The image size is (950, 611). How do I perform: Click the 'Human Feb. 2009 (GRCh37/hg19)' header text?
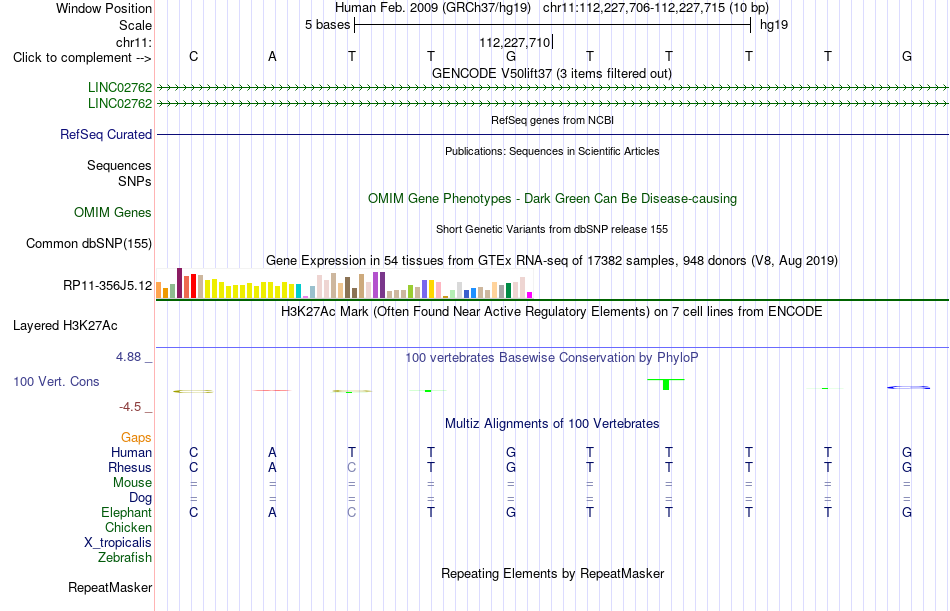(x=433, y=8)
